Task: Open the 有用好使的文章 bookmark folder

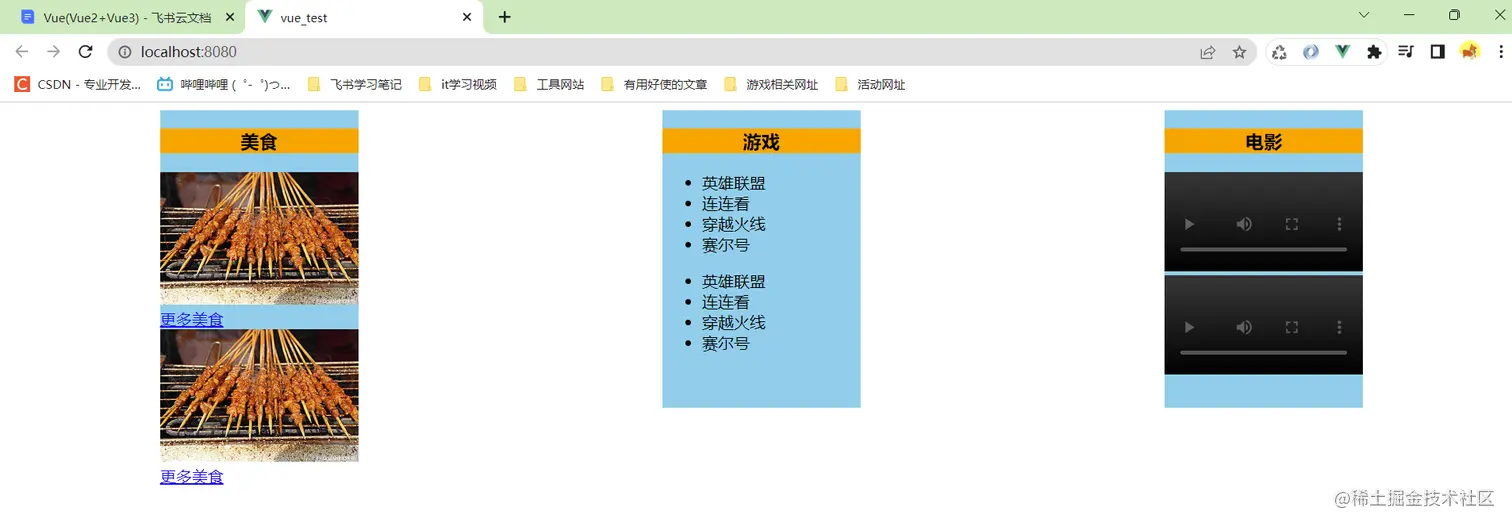Action: click(x=654, y=85)
